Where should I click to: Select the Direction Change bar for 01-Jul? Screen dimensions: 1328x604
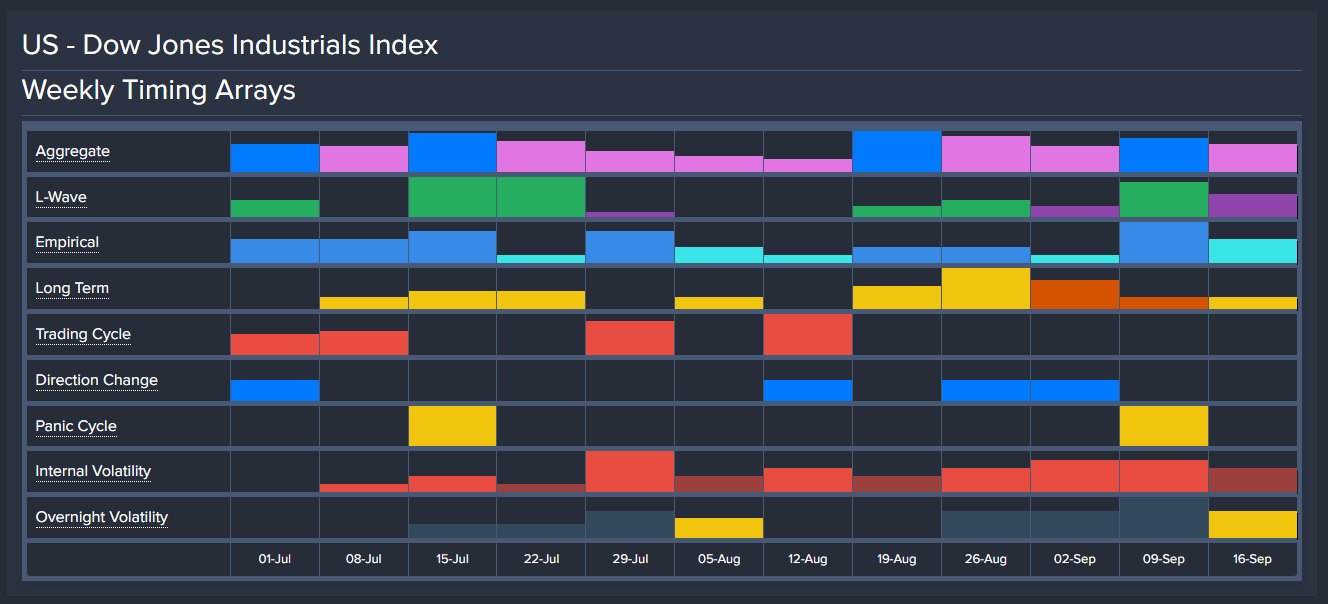275,391
